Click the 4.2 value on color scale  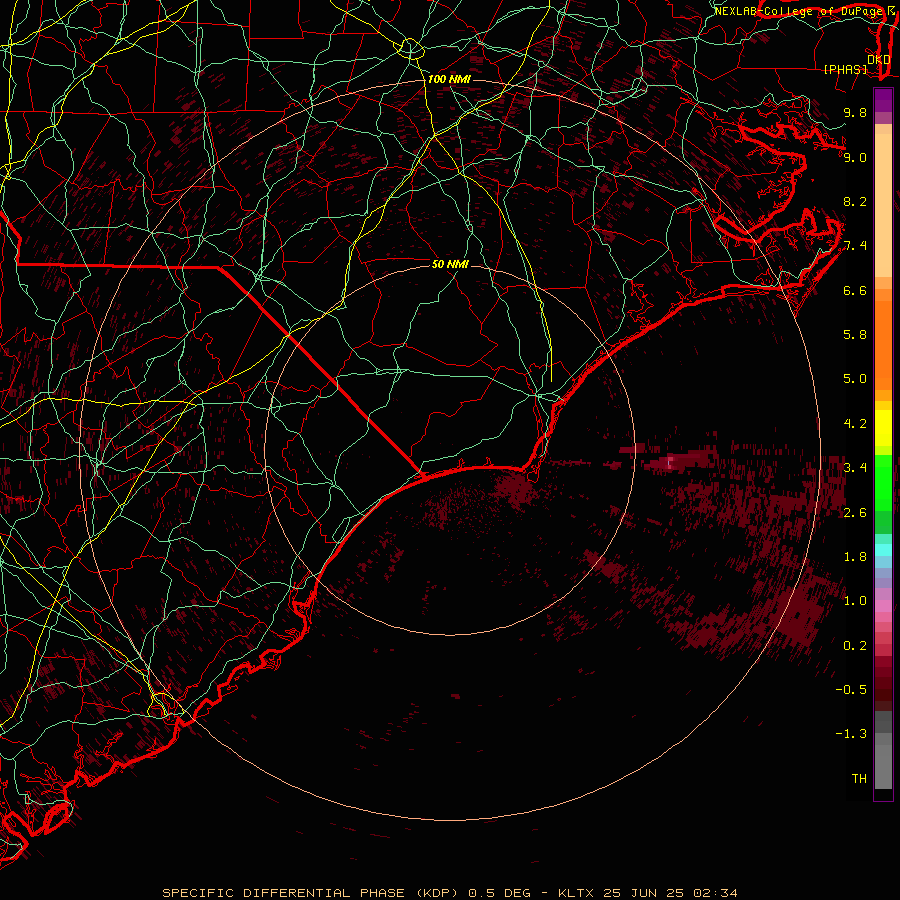(x=855, y=424)
